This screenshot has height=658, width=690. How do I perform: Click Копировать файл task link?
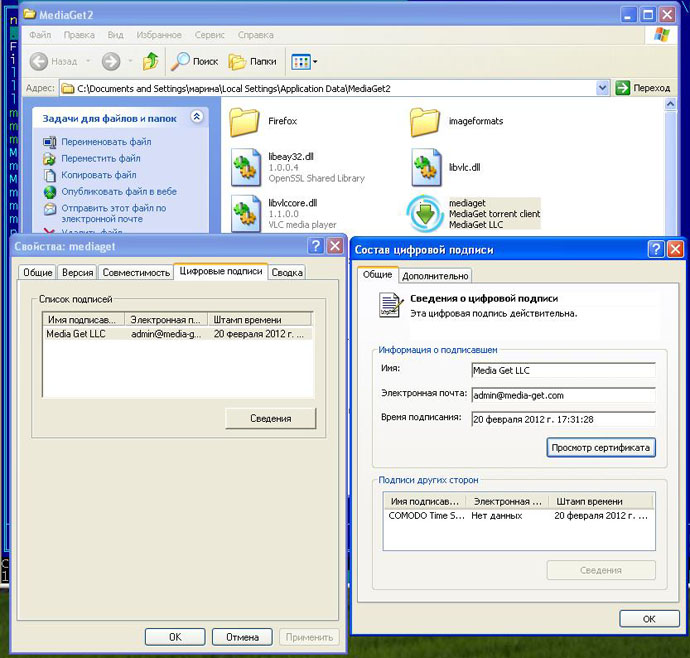pos(99,175)
